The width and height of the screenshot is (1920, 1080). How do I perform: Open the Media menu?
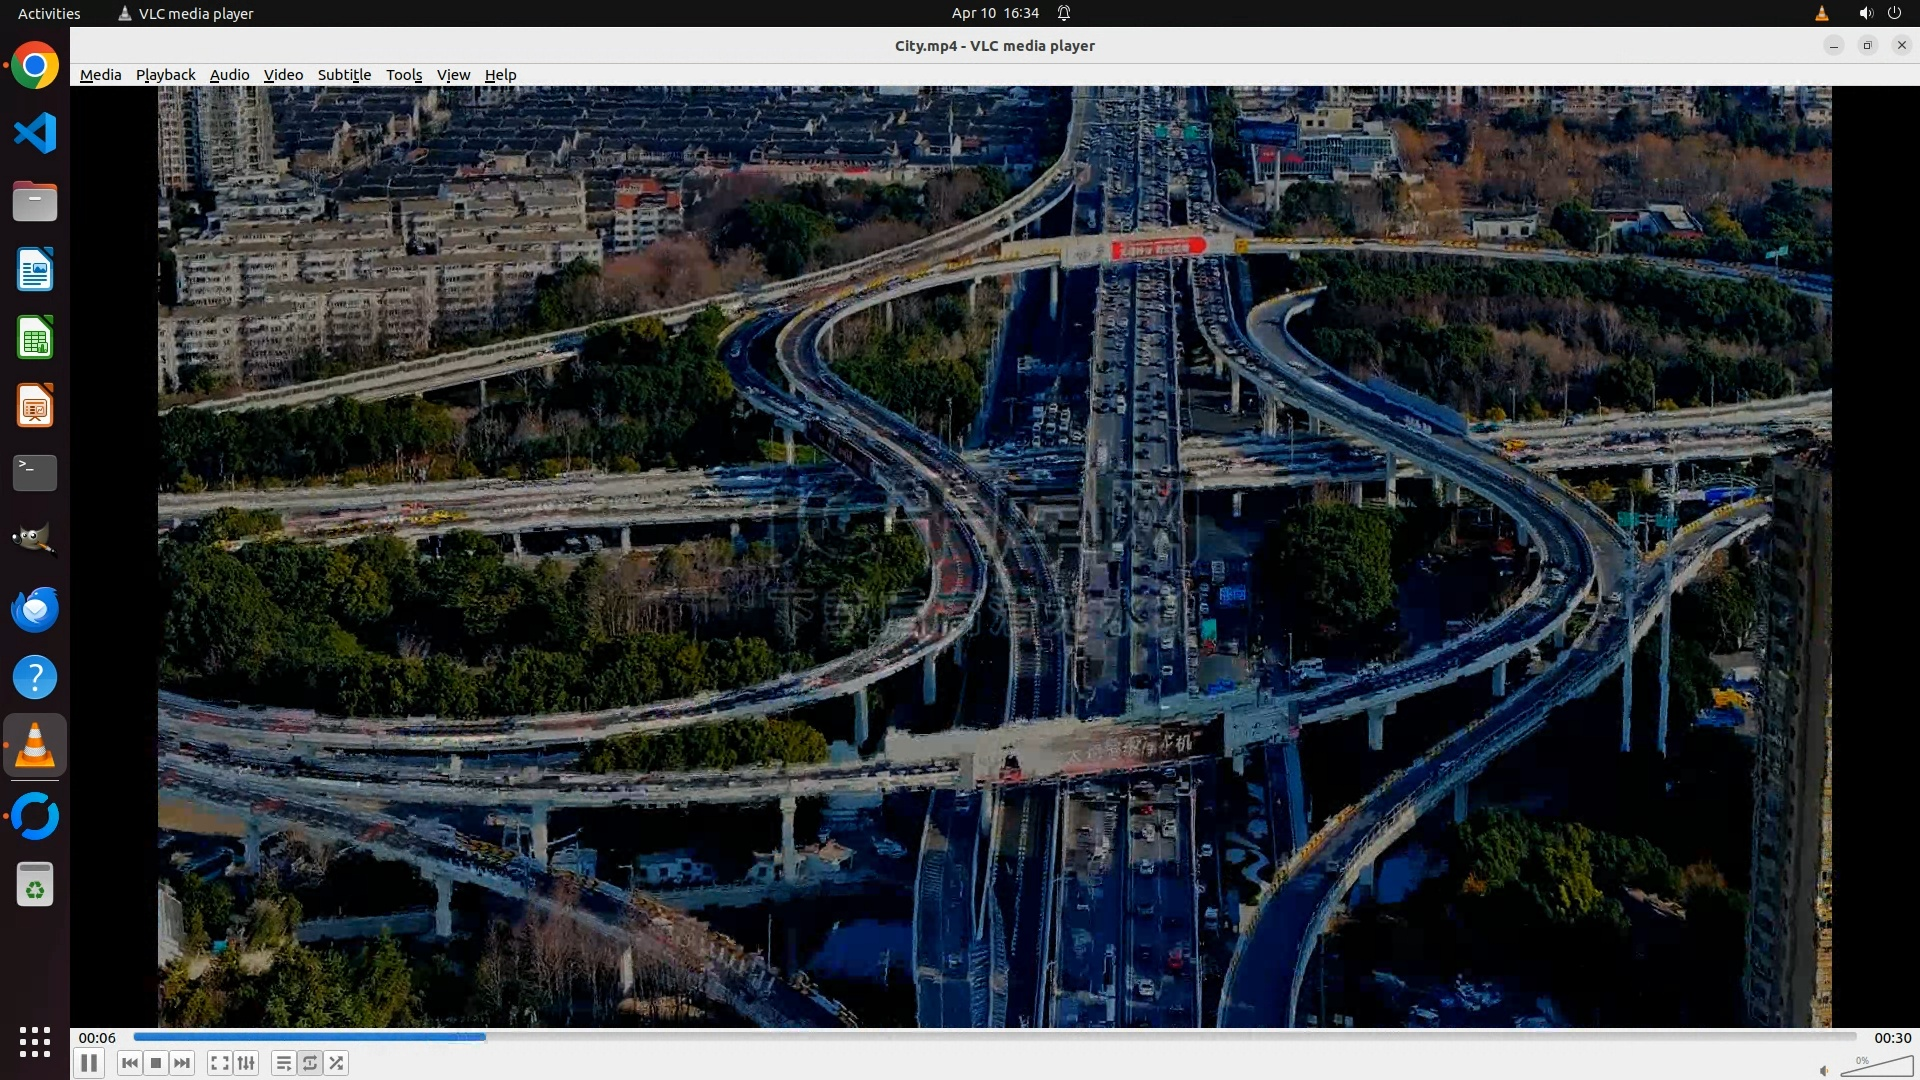pos(100,75)
